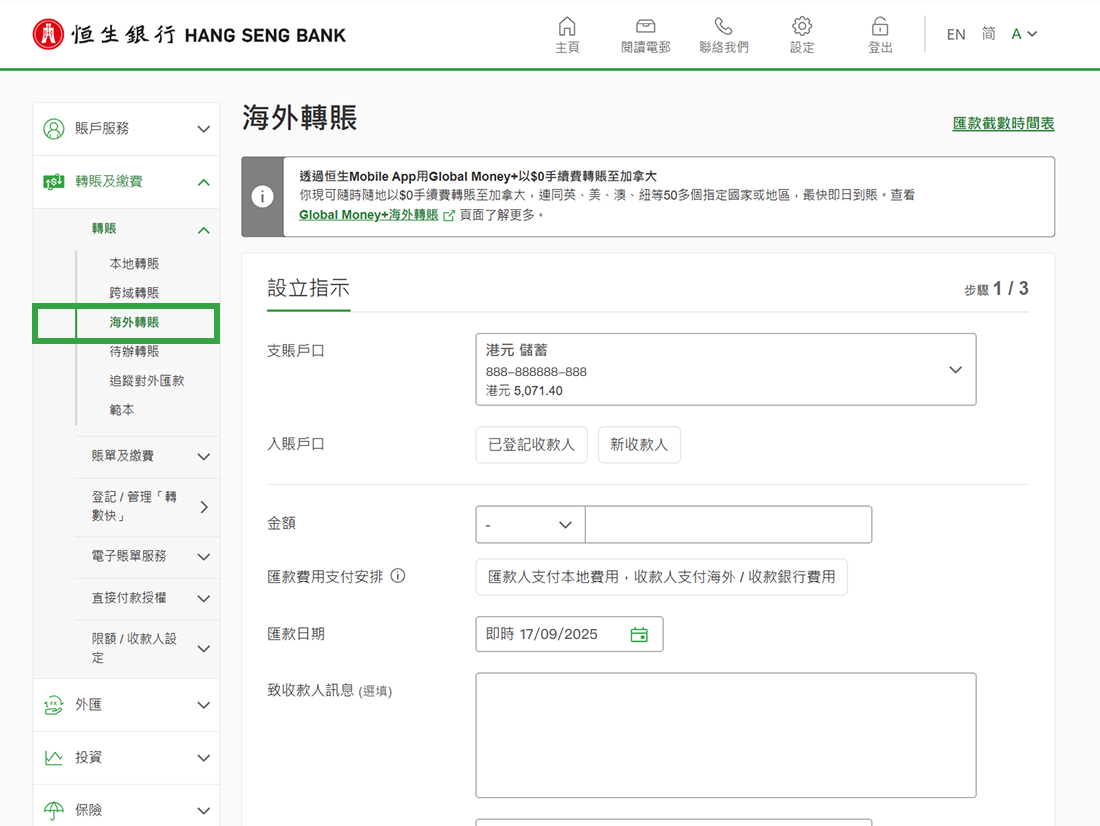The image size is (1100, 826).
Task: Open the calendar icon in 匯款日期 field
Action: tap(639, 634)
